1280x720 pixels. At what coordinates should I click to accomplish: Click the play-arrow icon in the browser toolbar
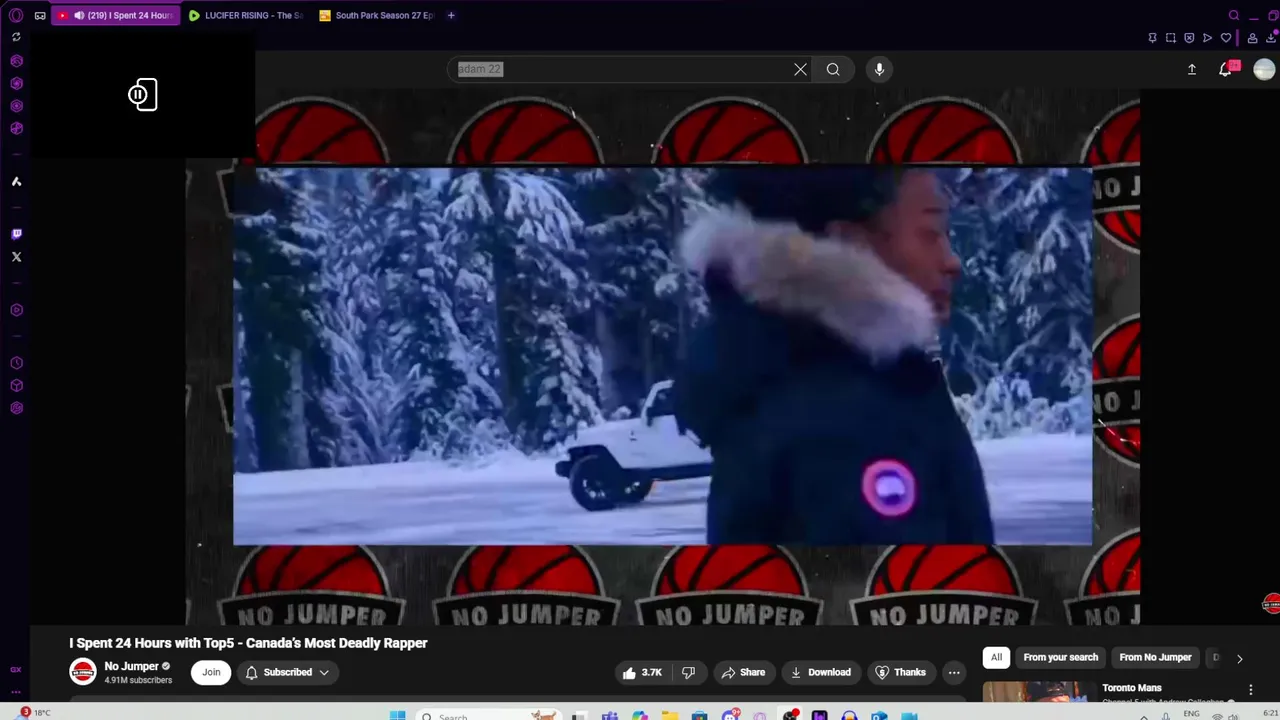(x=1207, y=38)
